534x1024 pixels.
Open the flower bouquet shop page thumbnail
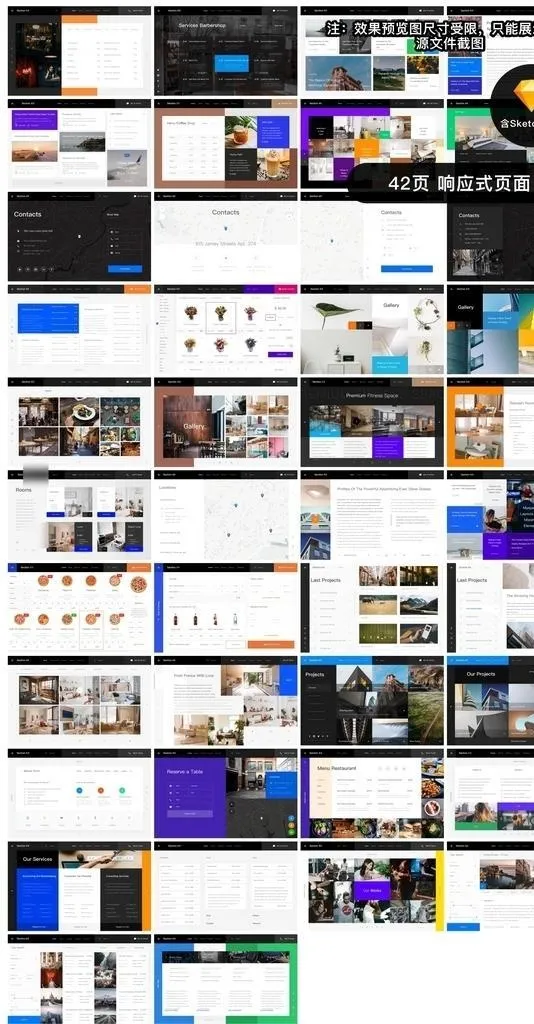[x=226, y=329]
